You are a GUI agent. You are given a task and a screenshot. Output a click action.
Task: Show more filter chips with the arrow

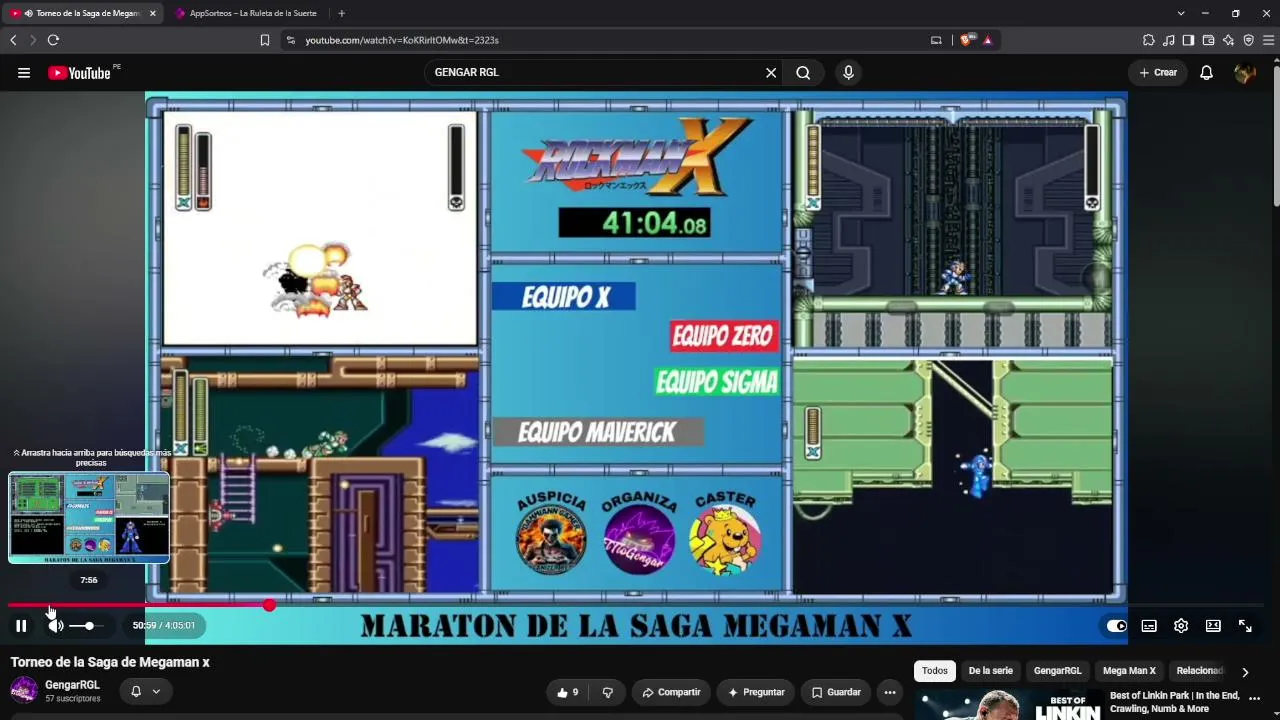(x=1245, y=672)
